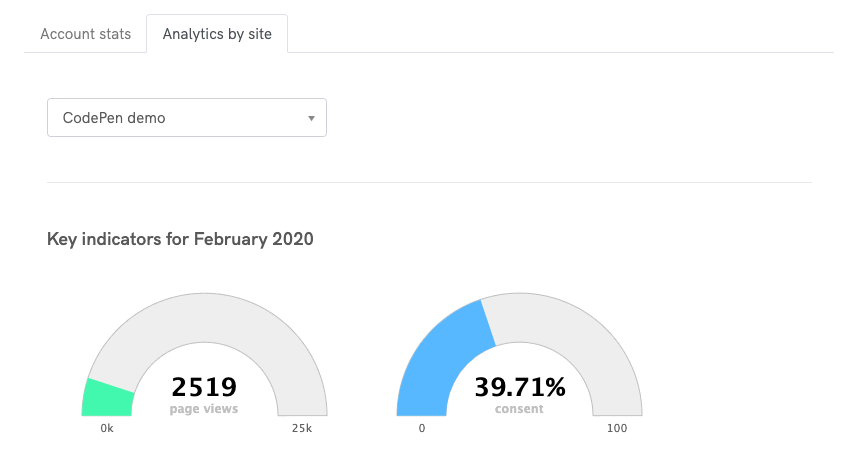Click the 25k maximum gauge label
This screenshot has height=470, width=855.
[302, 428]
